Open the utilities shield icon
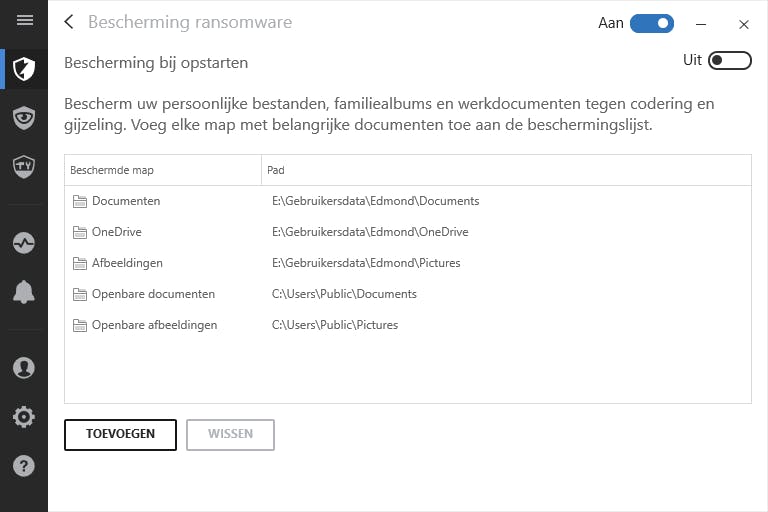The image size is (768, 512). tap(24, 165)
